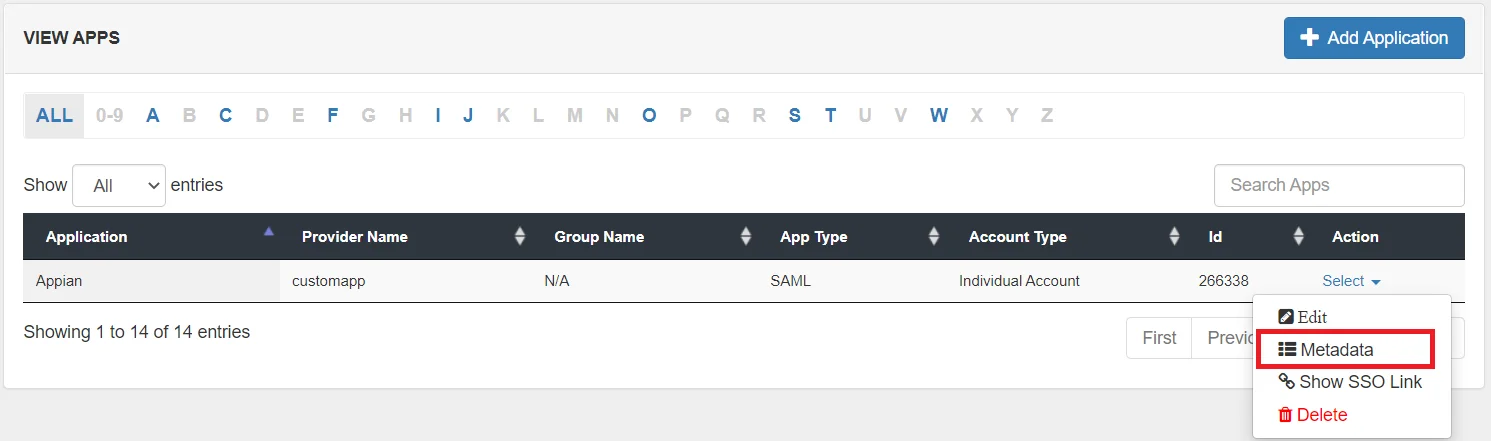
Task: Filter apps starting with letter W
Action: 938,115
